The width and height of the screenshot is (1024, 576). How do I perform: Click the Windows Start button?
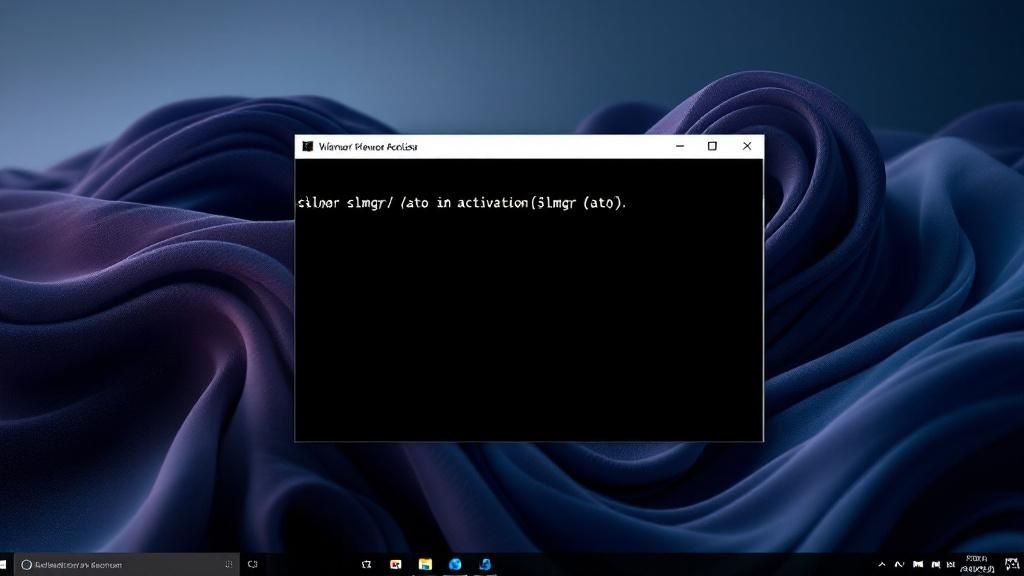point(3,564)
